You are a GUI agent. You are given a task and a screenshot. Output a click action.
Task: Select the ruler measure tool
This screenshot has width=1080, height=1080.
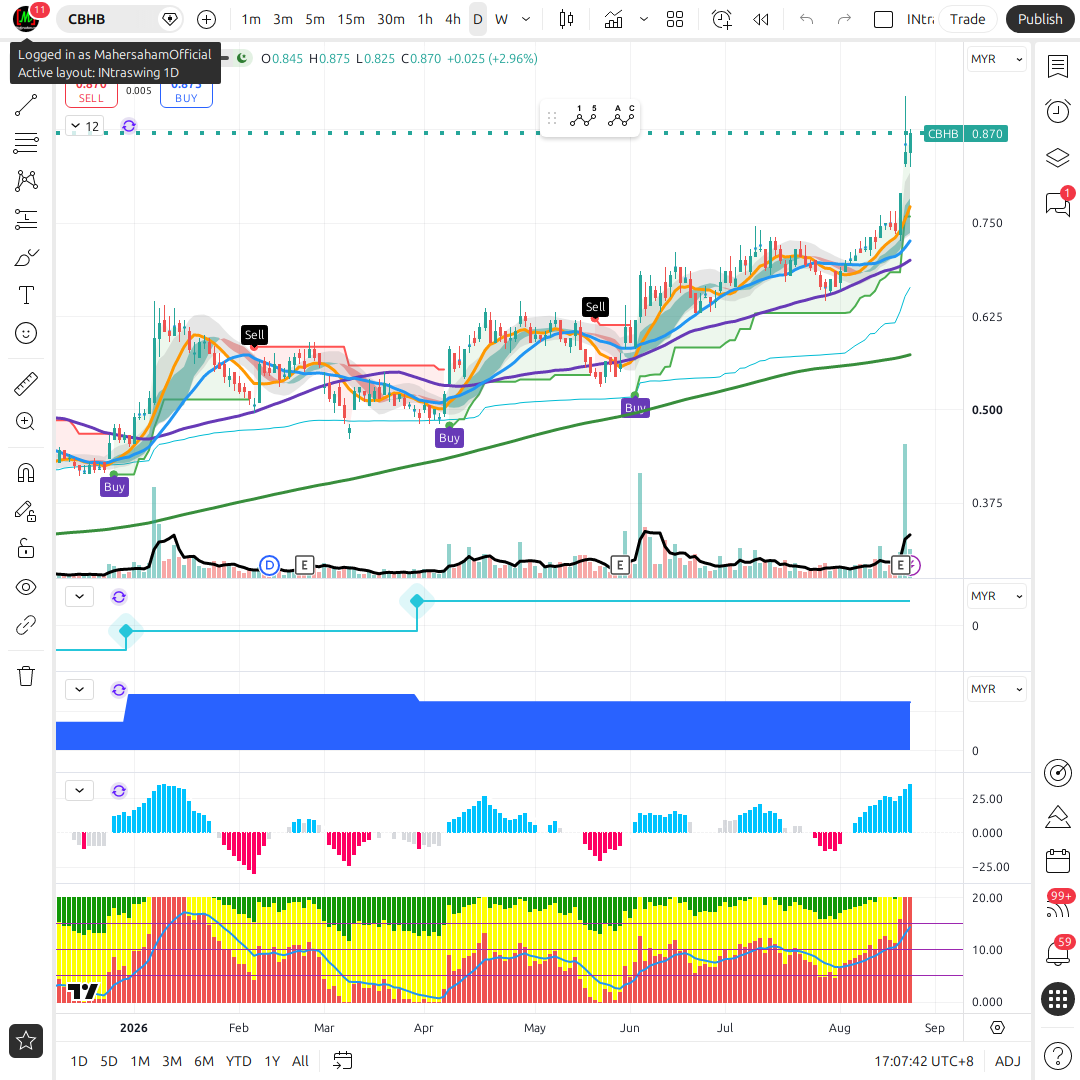coord(26,384)
